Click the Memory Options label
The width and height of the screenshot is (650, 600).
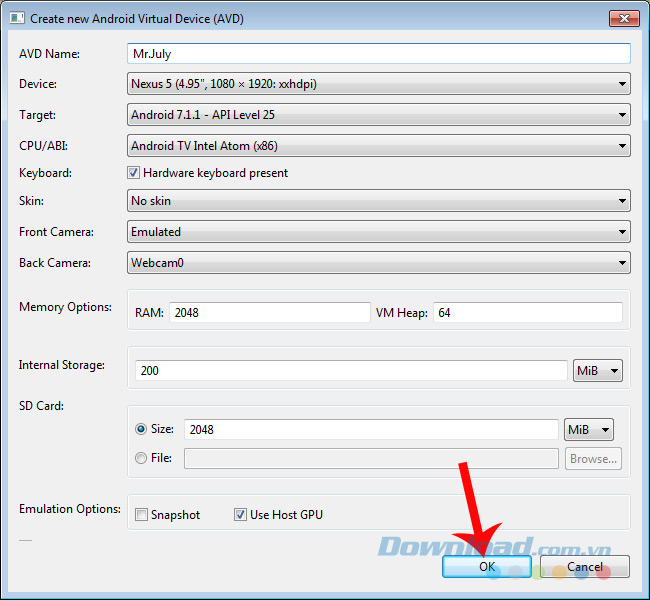pyautogui.click(x=65, y=307)
